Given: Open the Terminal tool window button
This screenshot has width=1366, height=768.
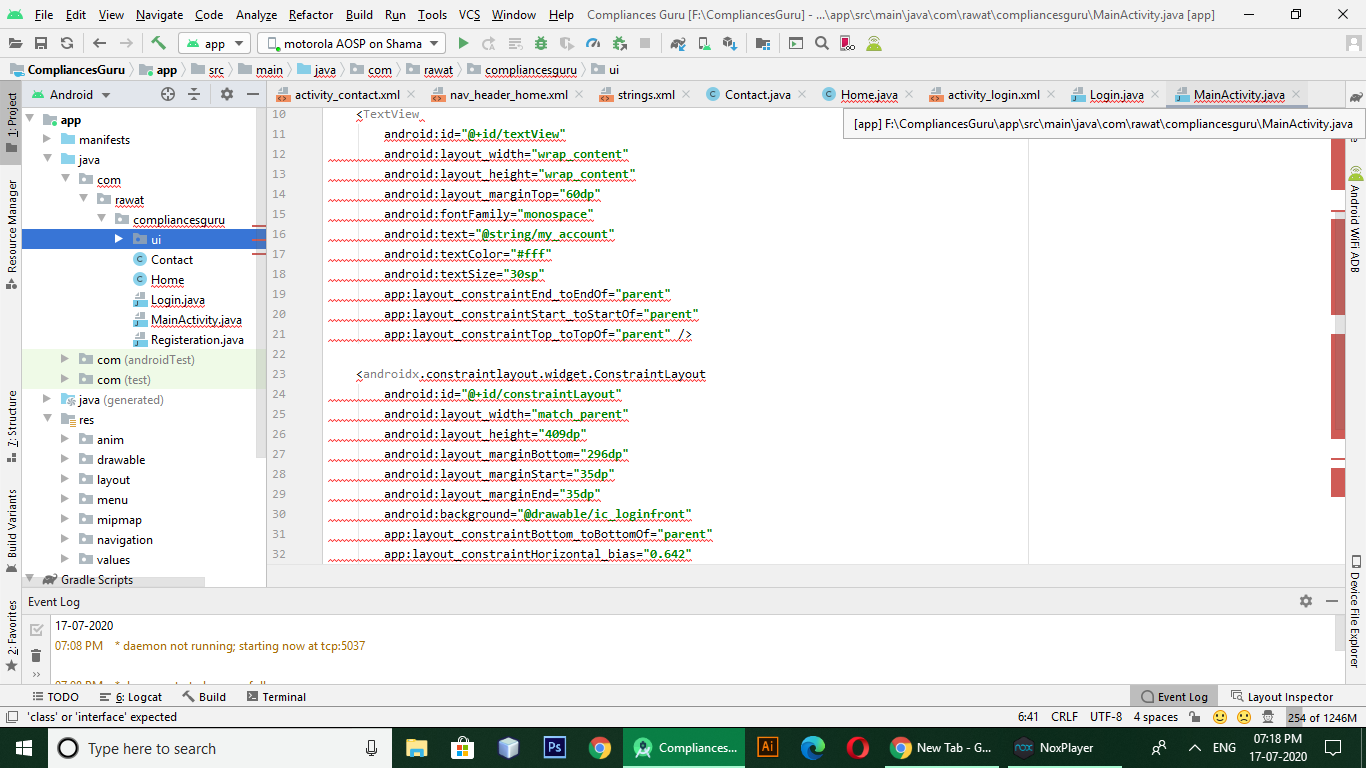Looking at the screenshot, I should pyautogui.click(x=275, y=697).
